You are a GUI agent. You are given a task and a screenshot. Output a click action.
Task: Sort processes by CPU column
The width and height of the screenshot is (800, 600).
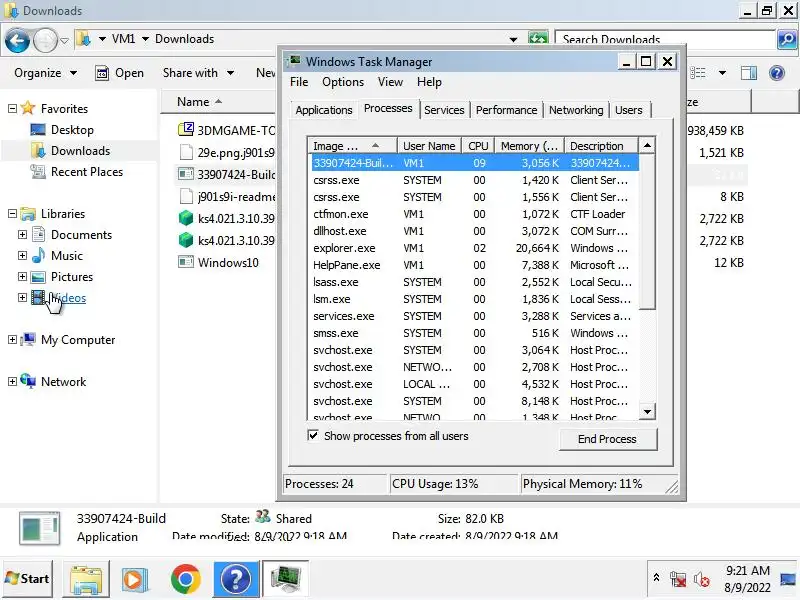point(478,146)
